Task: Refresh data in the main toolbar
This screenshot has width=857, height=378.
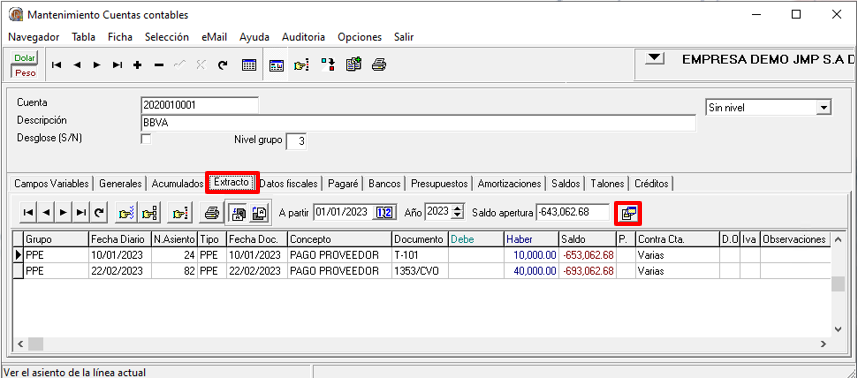Action: [x=222, y=65]
